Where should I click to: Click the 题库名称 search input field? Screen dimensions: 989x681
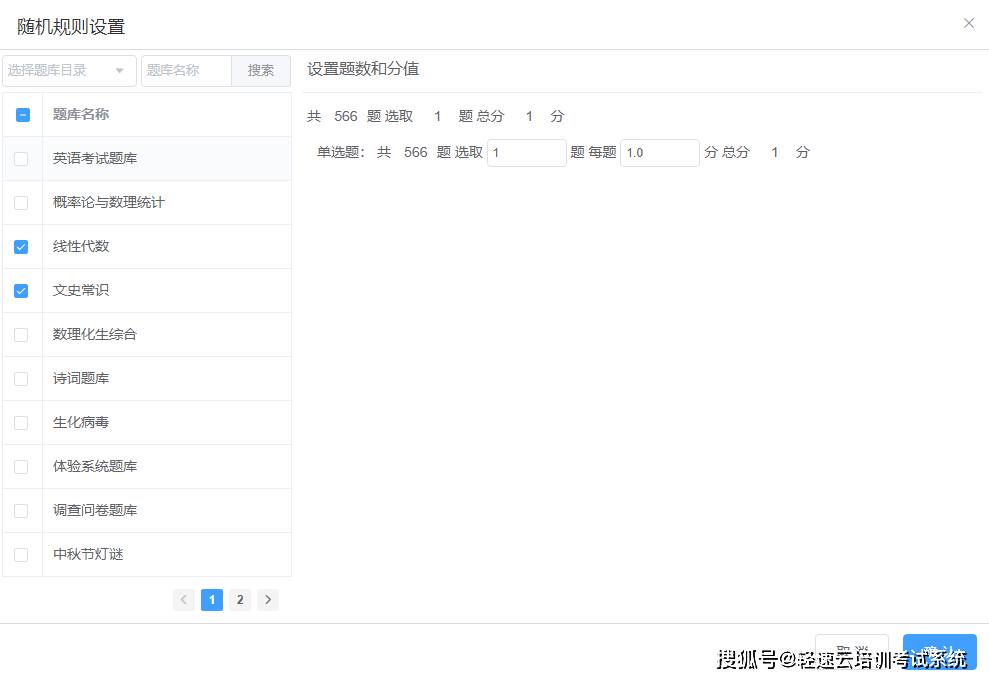point(187,71)
